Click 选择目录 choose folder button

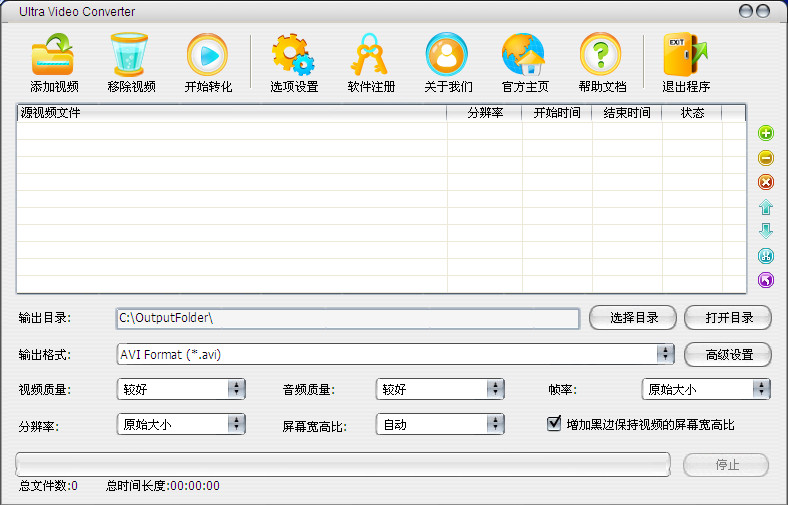pos(633,318)
